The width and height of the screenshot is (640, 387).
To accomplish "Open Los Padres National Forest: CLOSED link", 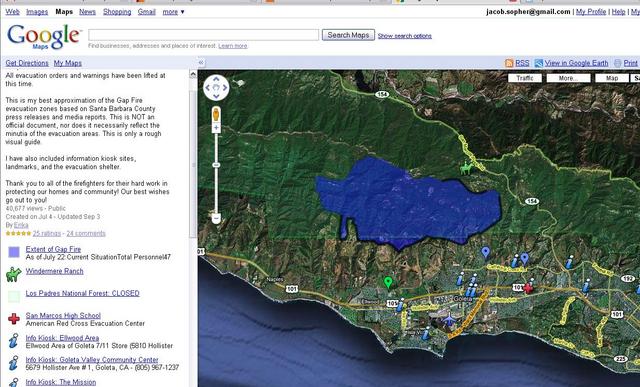I will [82, 293].
